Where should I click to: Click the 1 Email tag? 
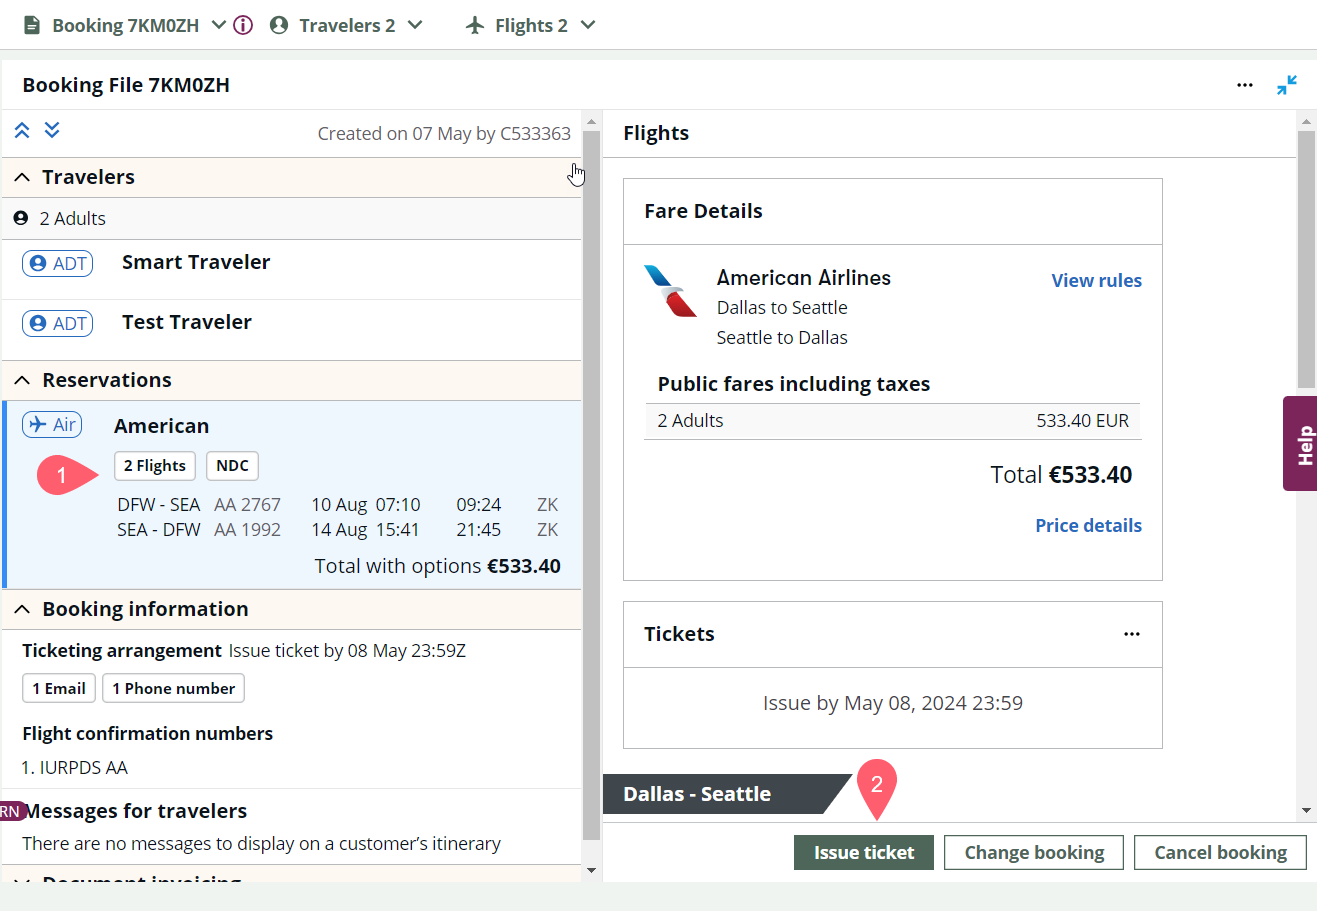click(x=59, y=688)
